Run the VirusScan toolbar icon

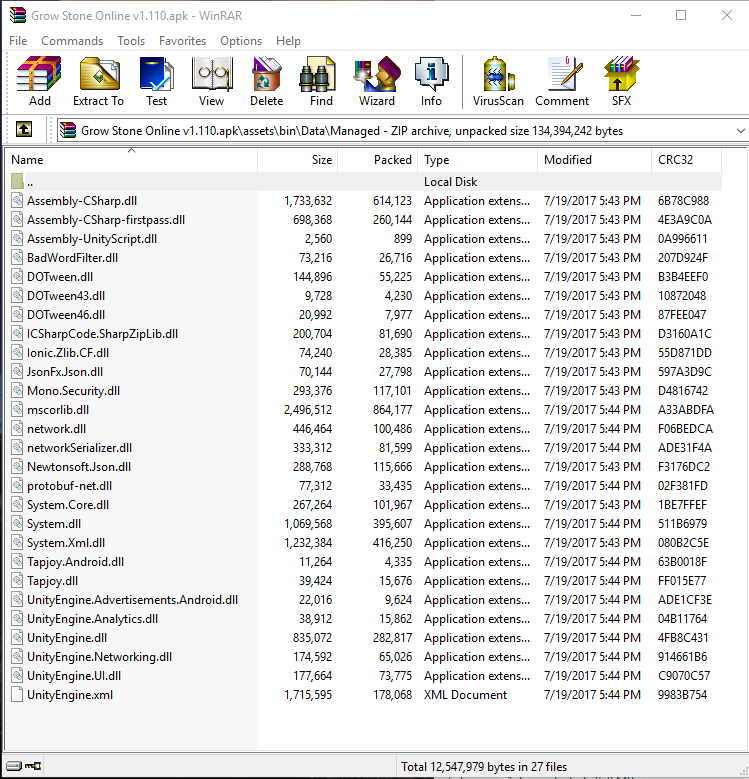[498, 74]
